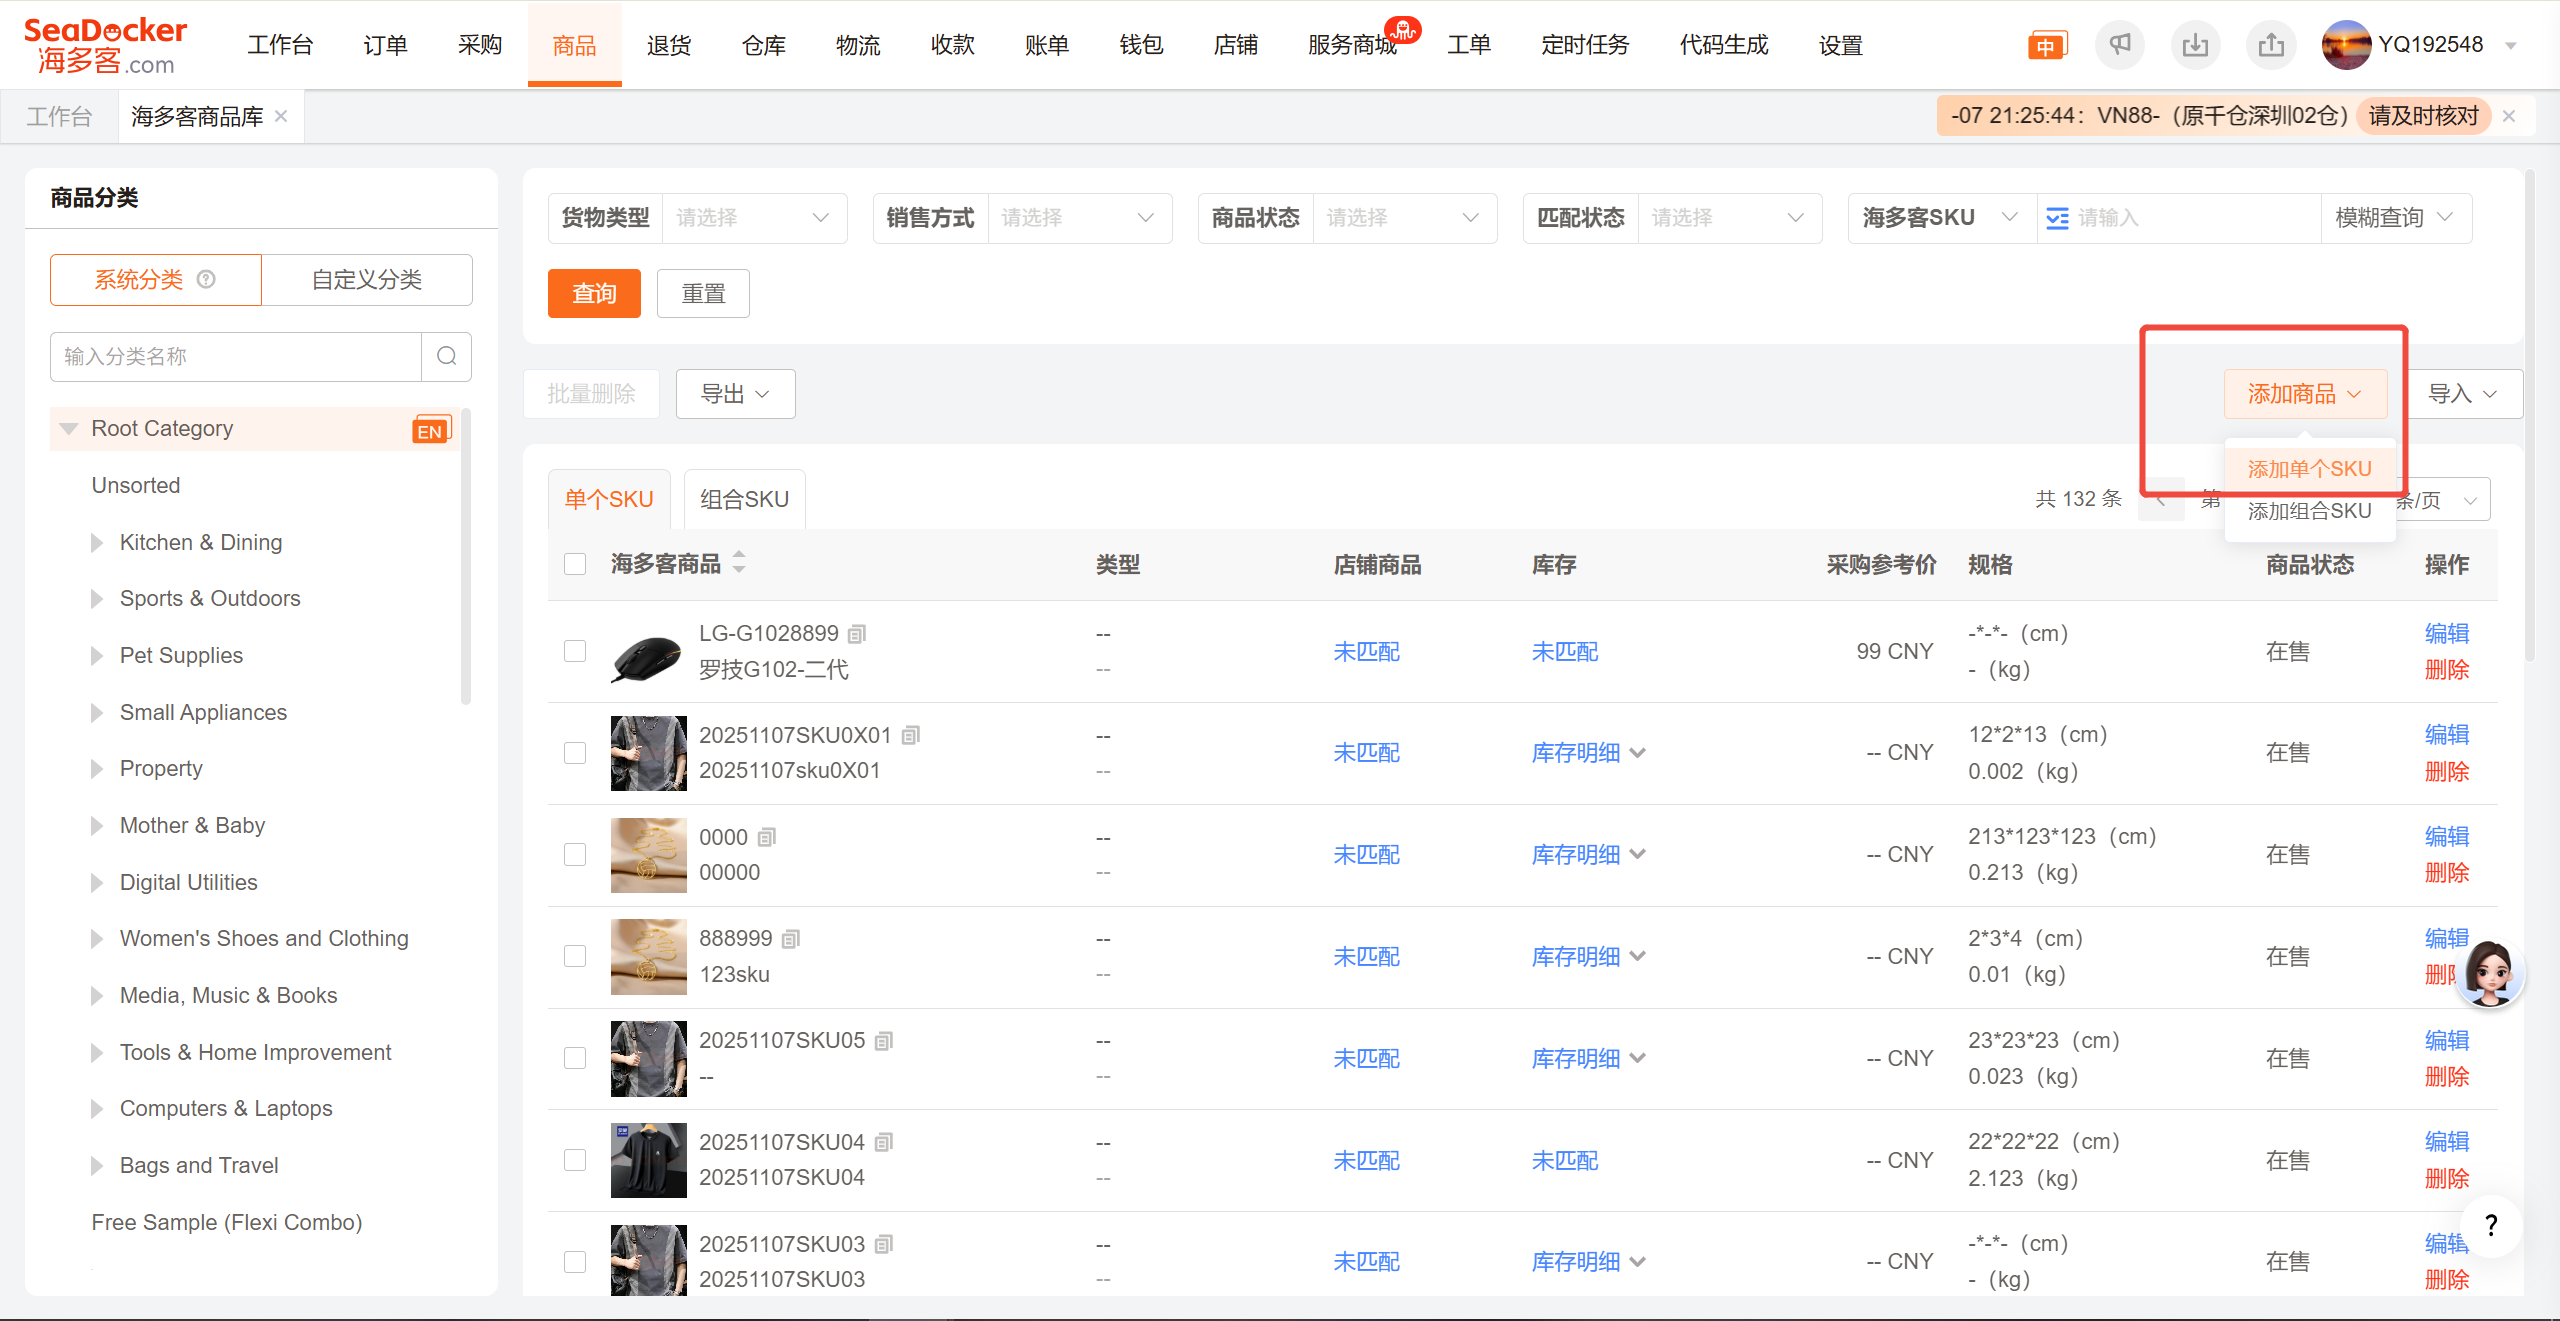The height and width of the screenshot is (1321, 2560).
Task: Open the 货物类型 dropdown
Action: pyautogui.click(x=754, y=218)
